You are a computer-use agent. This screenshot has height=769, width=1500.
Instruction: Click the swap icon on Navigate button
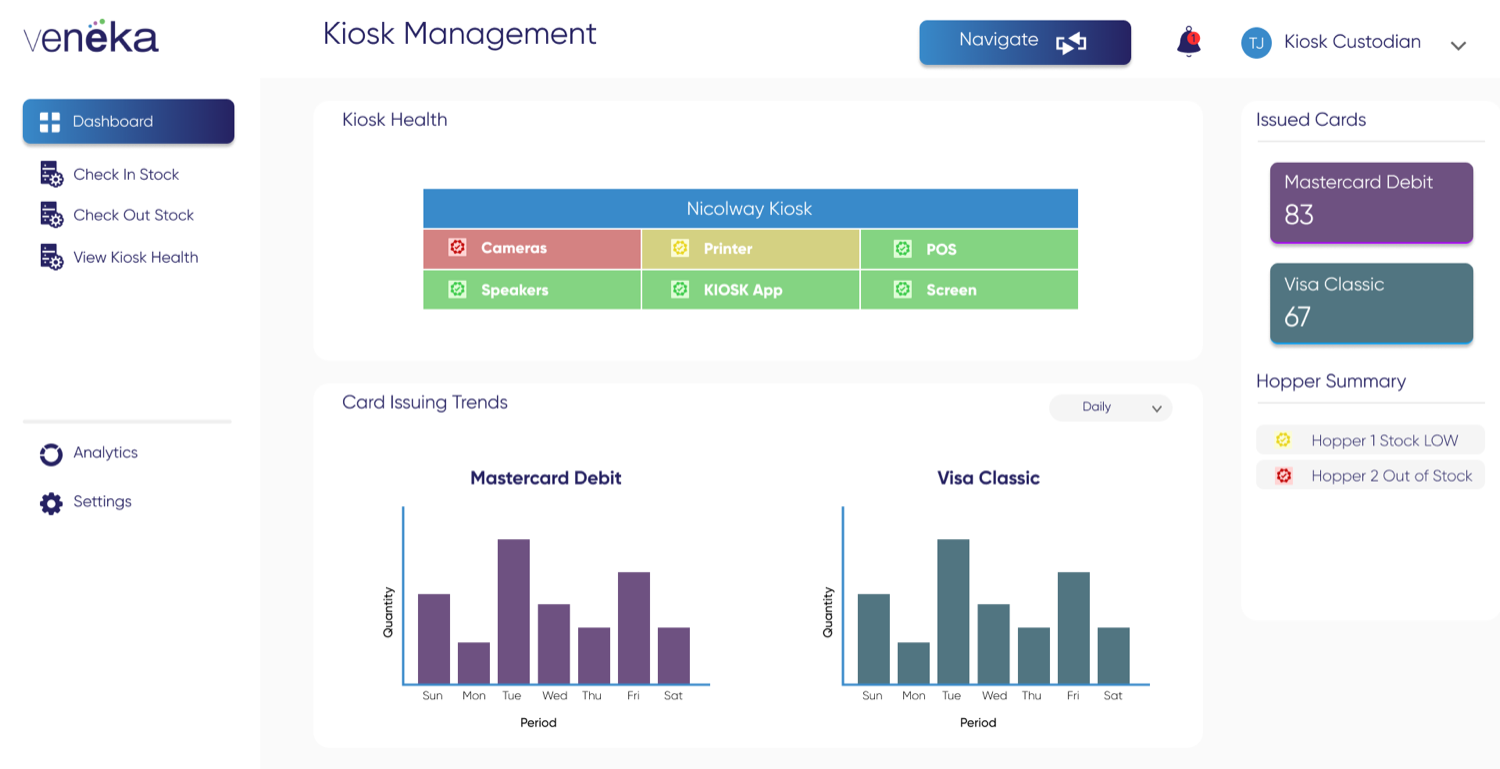(x=1071, y=43)
